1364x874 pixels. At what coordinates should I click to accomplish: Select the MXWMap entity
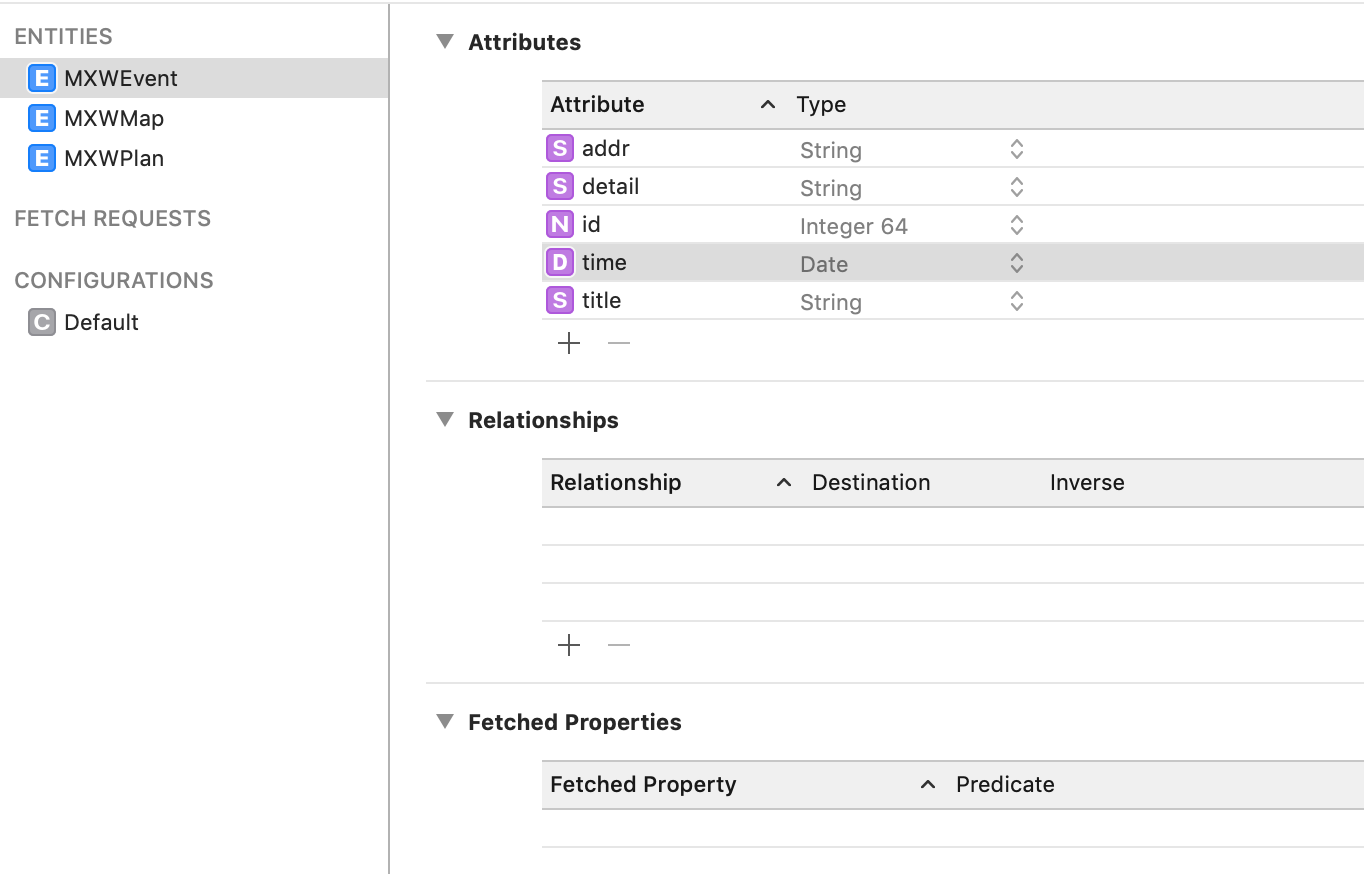click(x=194, y=118)
